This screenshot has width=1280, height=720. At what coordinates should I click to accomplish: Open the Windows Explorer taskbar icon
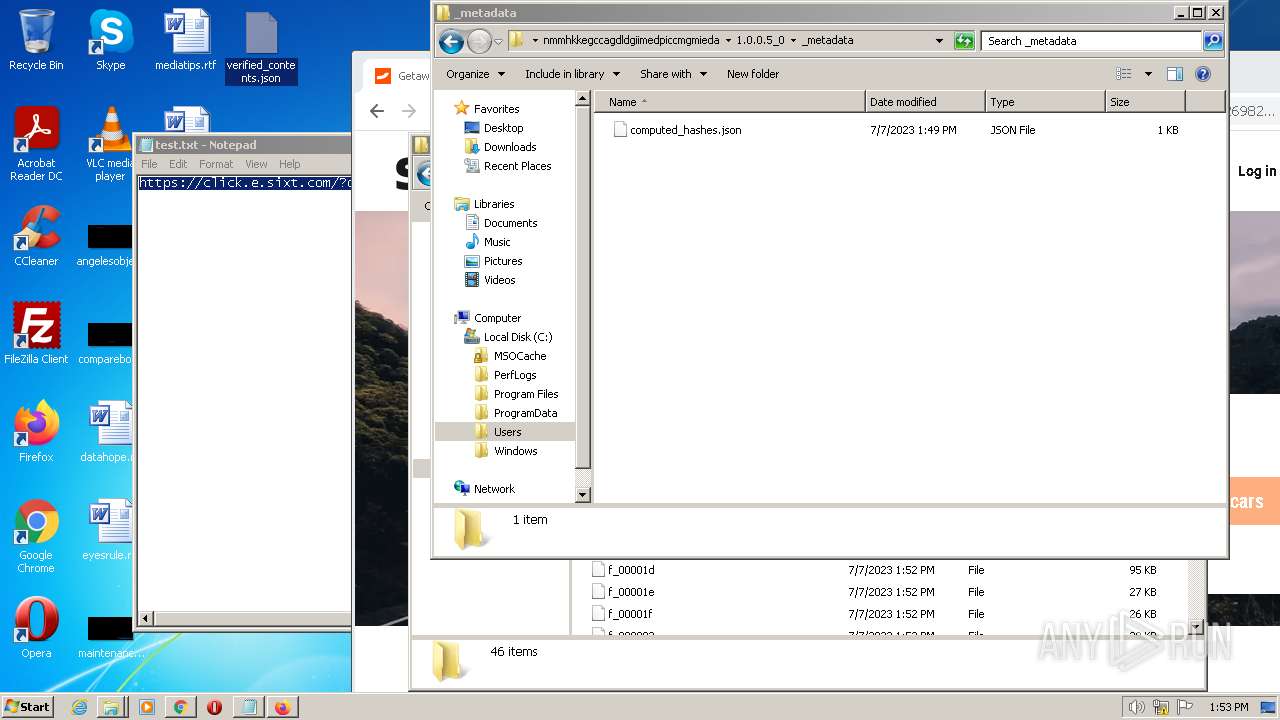[111, 707]
